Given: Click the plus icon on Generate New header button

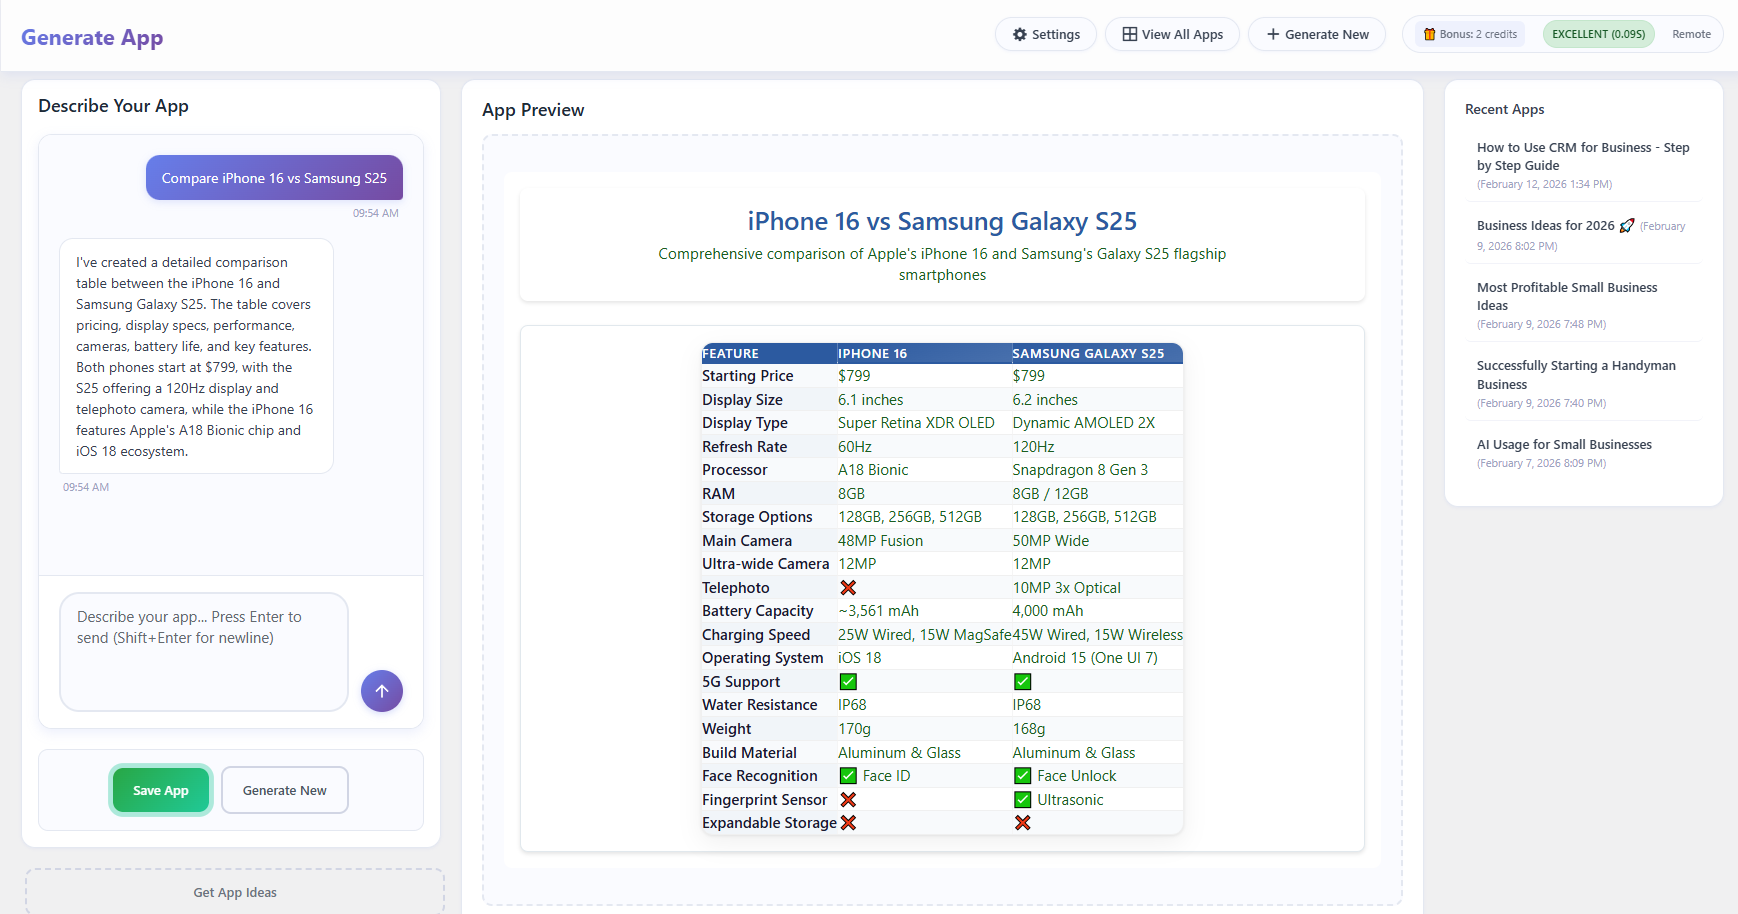Looking at the screenshot, I should click(x=1272, y=33).
